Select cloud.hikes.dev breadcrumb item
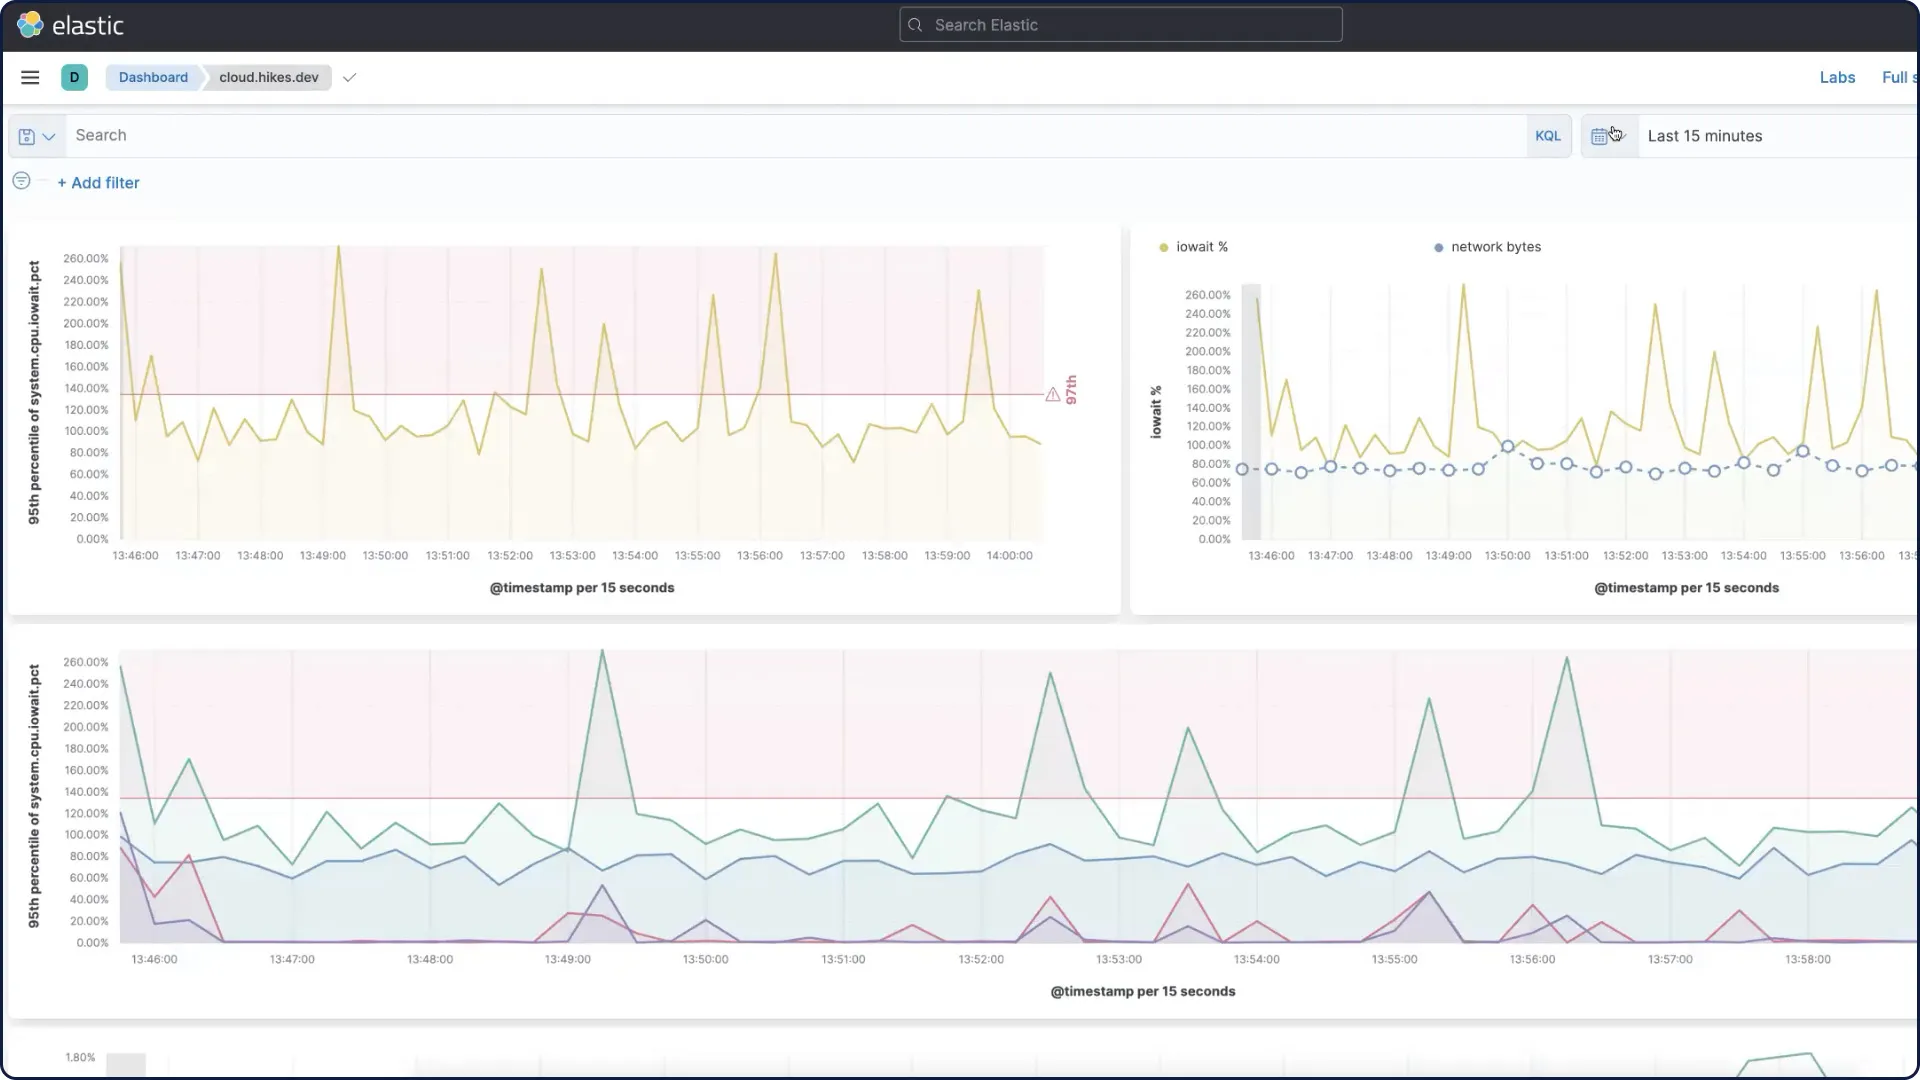 click(x=268, y=77)
